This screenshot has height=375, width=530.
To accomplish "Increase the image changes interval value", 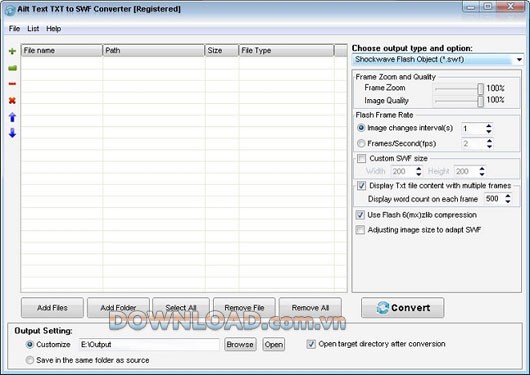I will pyautogui.click(x=489, y=125).
